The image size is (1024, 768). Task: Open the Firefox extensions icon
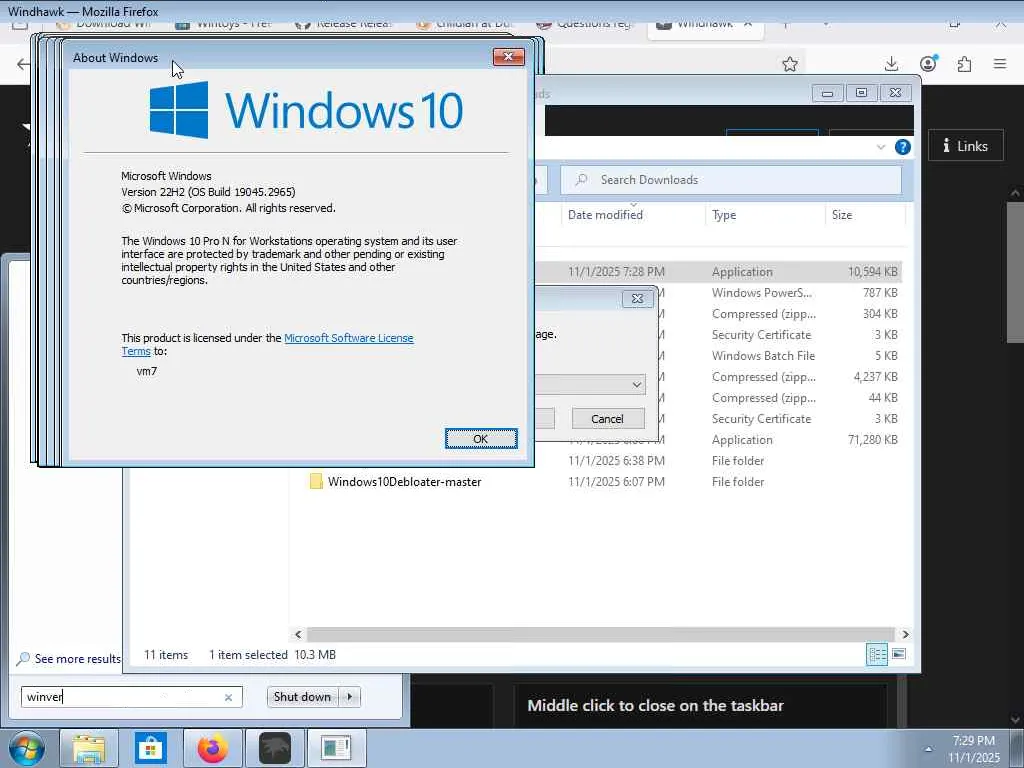pos(965,64)
